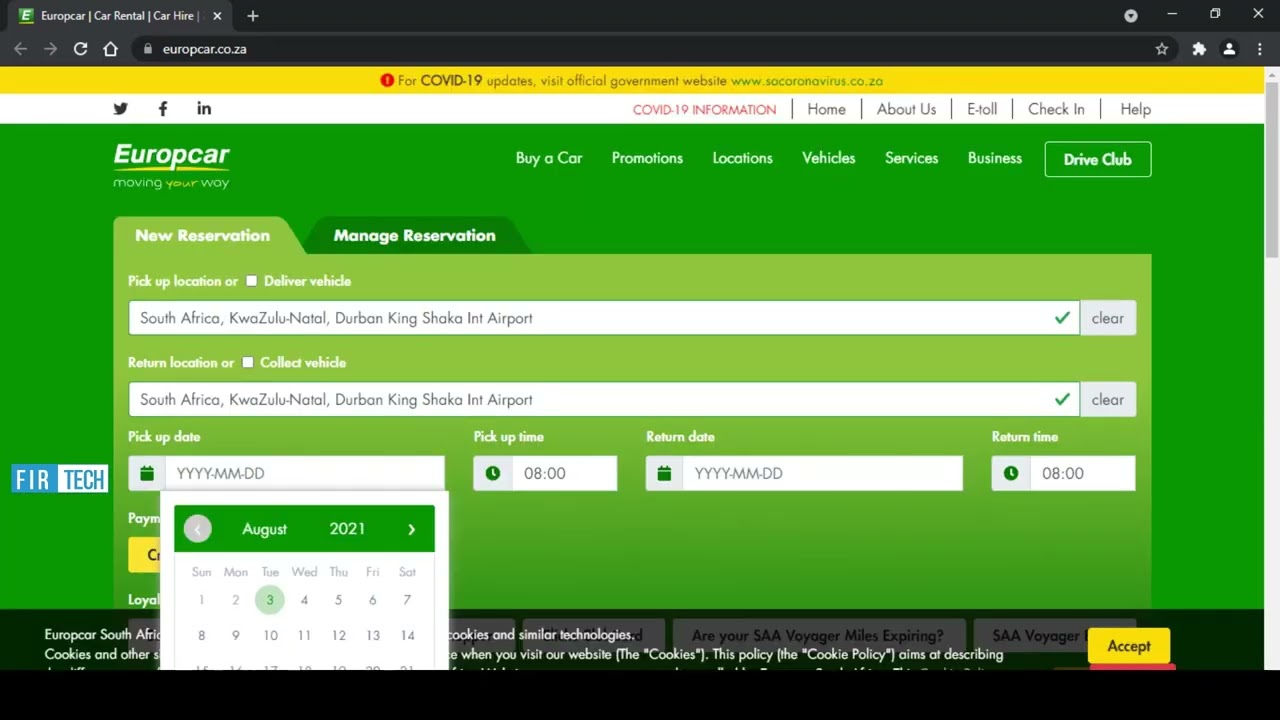Reload the page

80,49
